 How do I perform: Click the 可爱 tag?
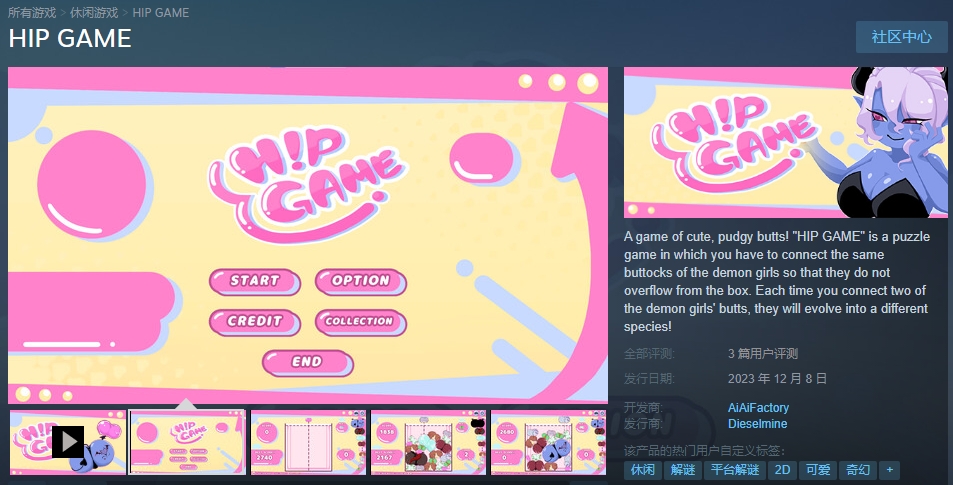(x=818, y=470)
